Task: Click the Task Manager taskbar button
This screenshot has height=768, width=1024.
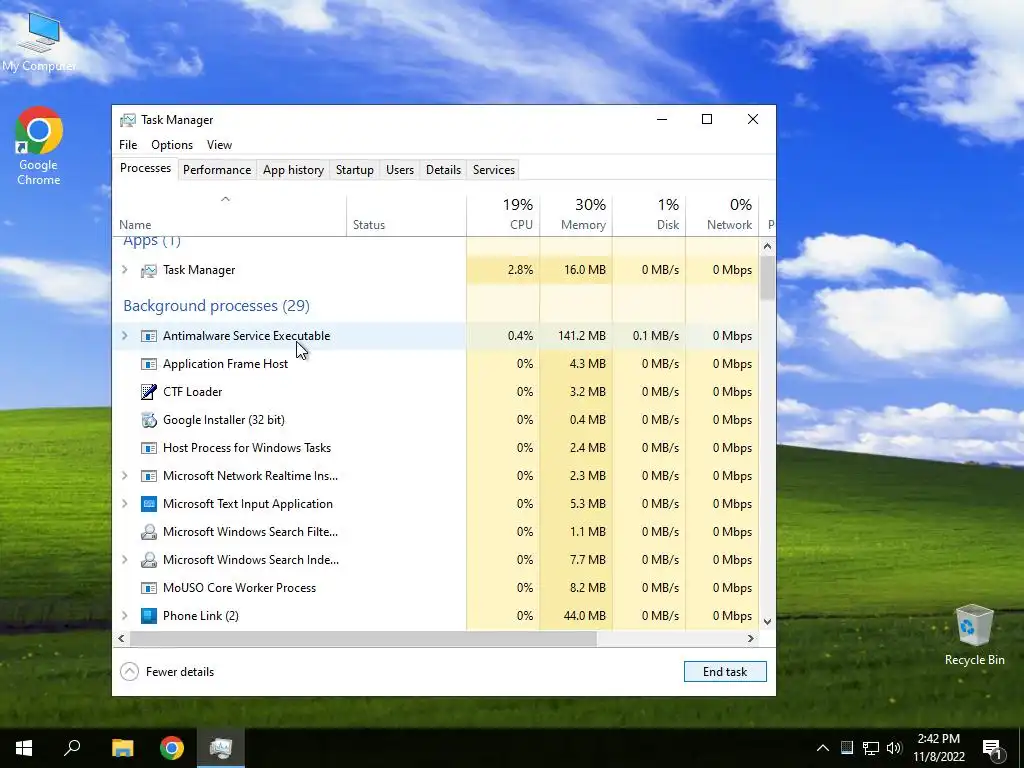Action: click(x=221, y=748)
